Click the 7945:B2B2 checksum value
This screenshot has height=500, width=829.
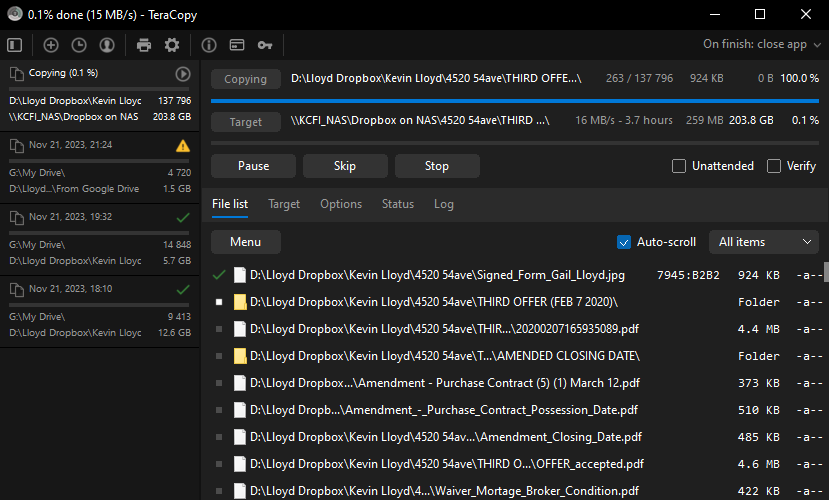tap(688, 275)
